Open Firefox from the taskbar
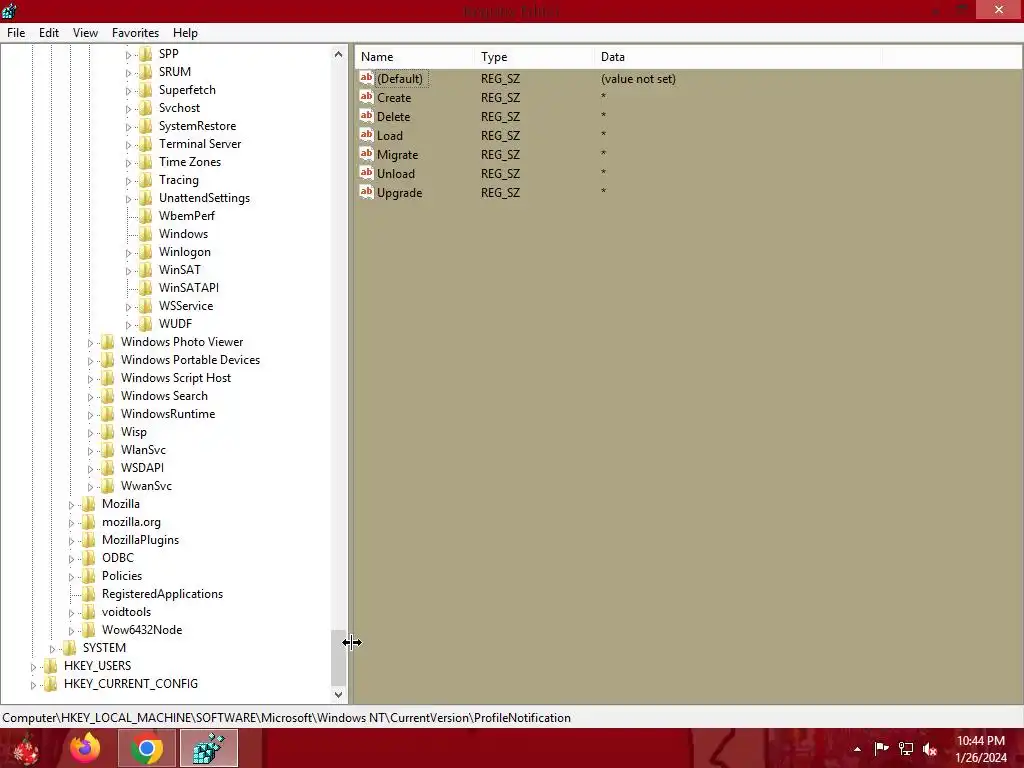 click(x=85, y=748)
